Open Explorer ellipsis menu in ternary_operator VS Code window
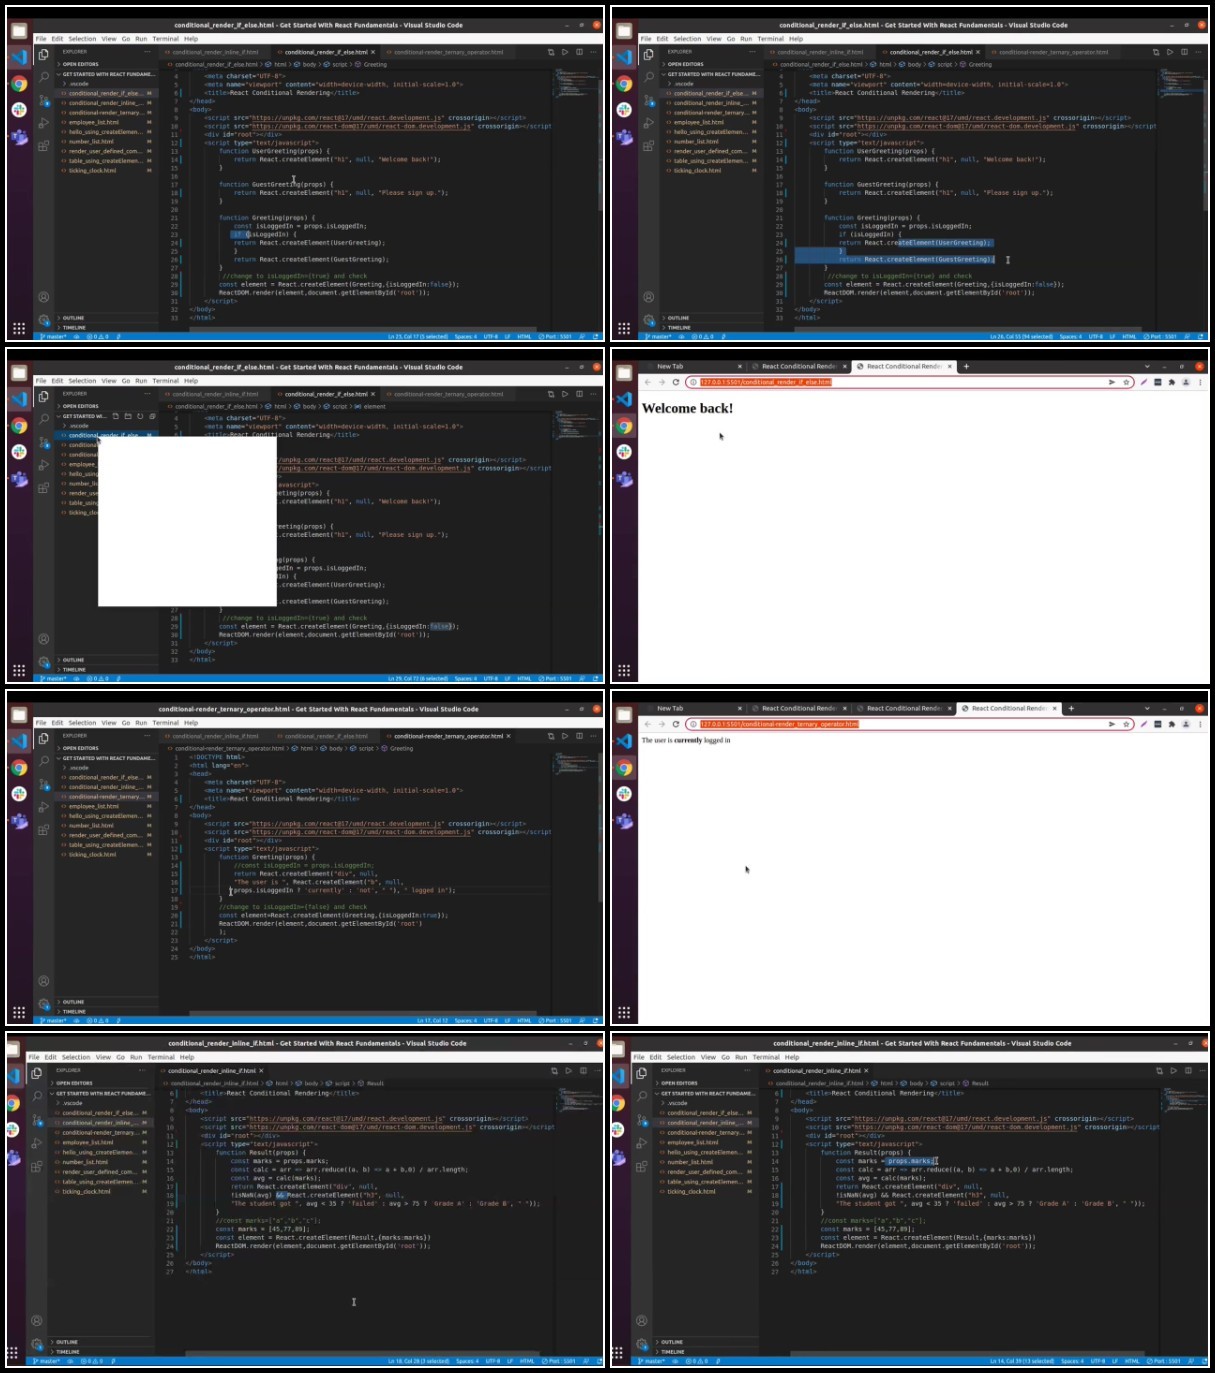 (147, 736)
